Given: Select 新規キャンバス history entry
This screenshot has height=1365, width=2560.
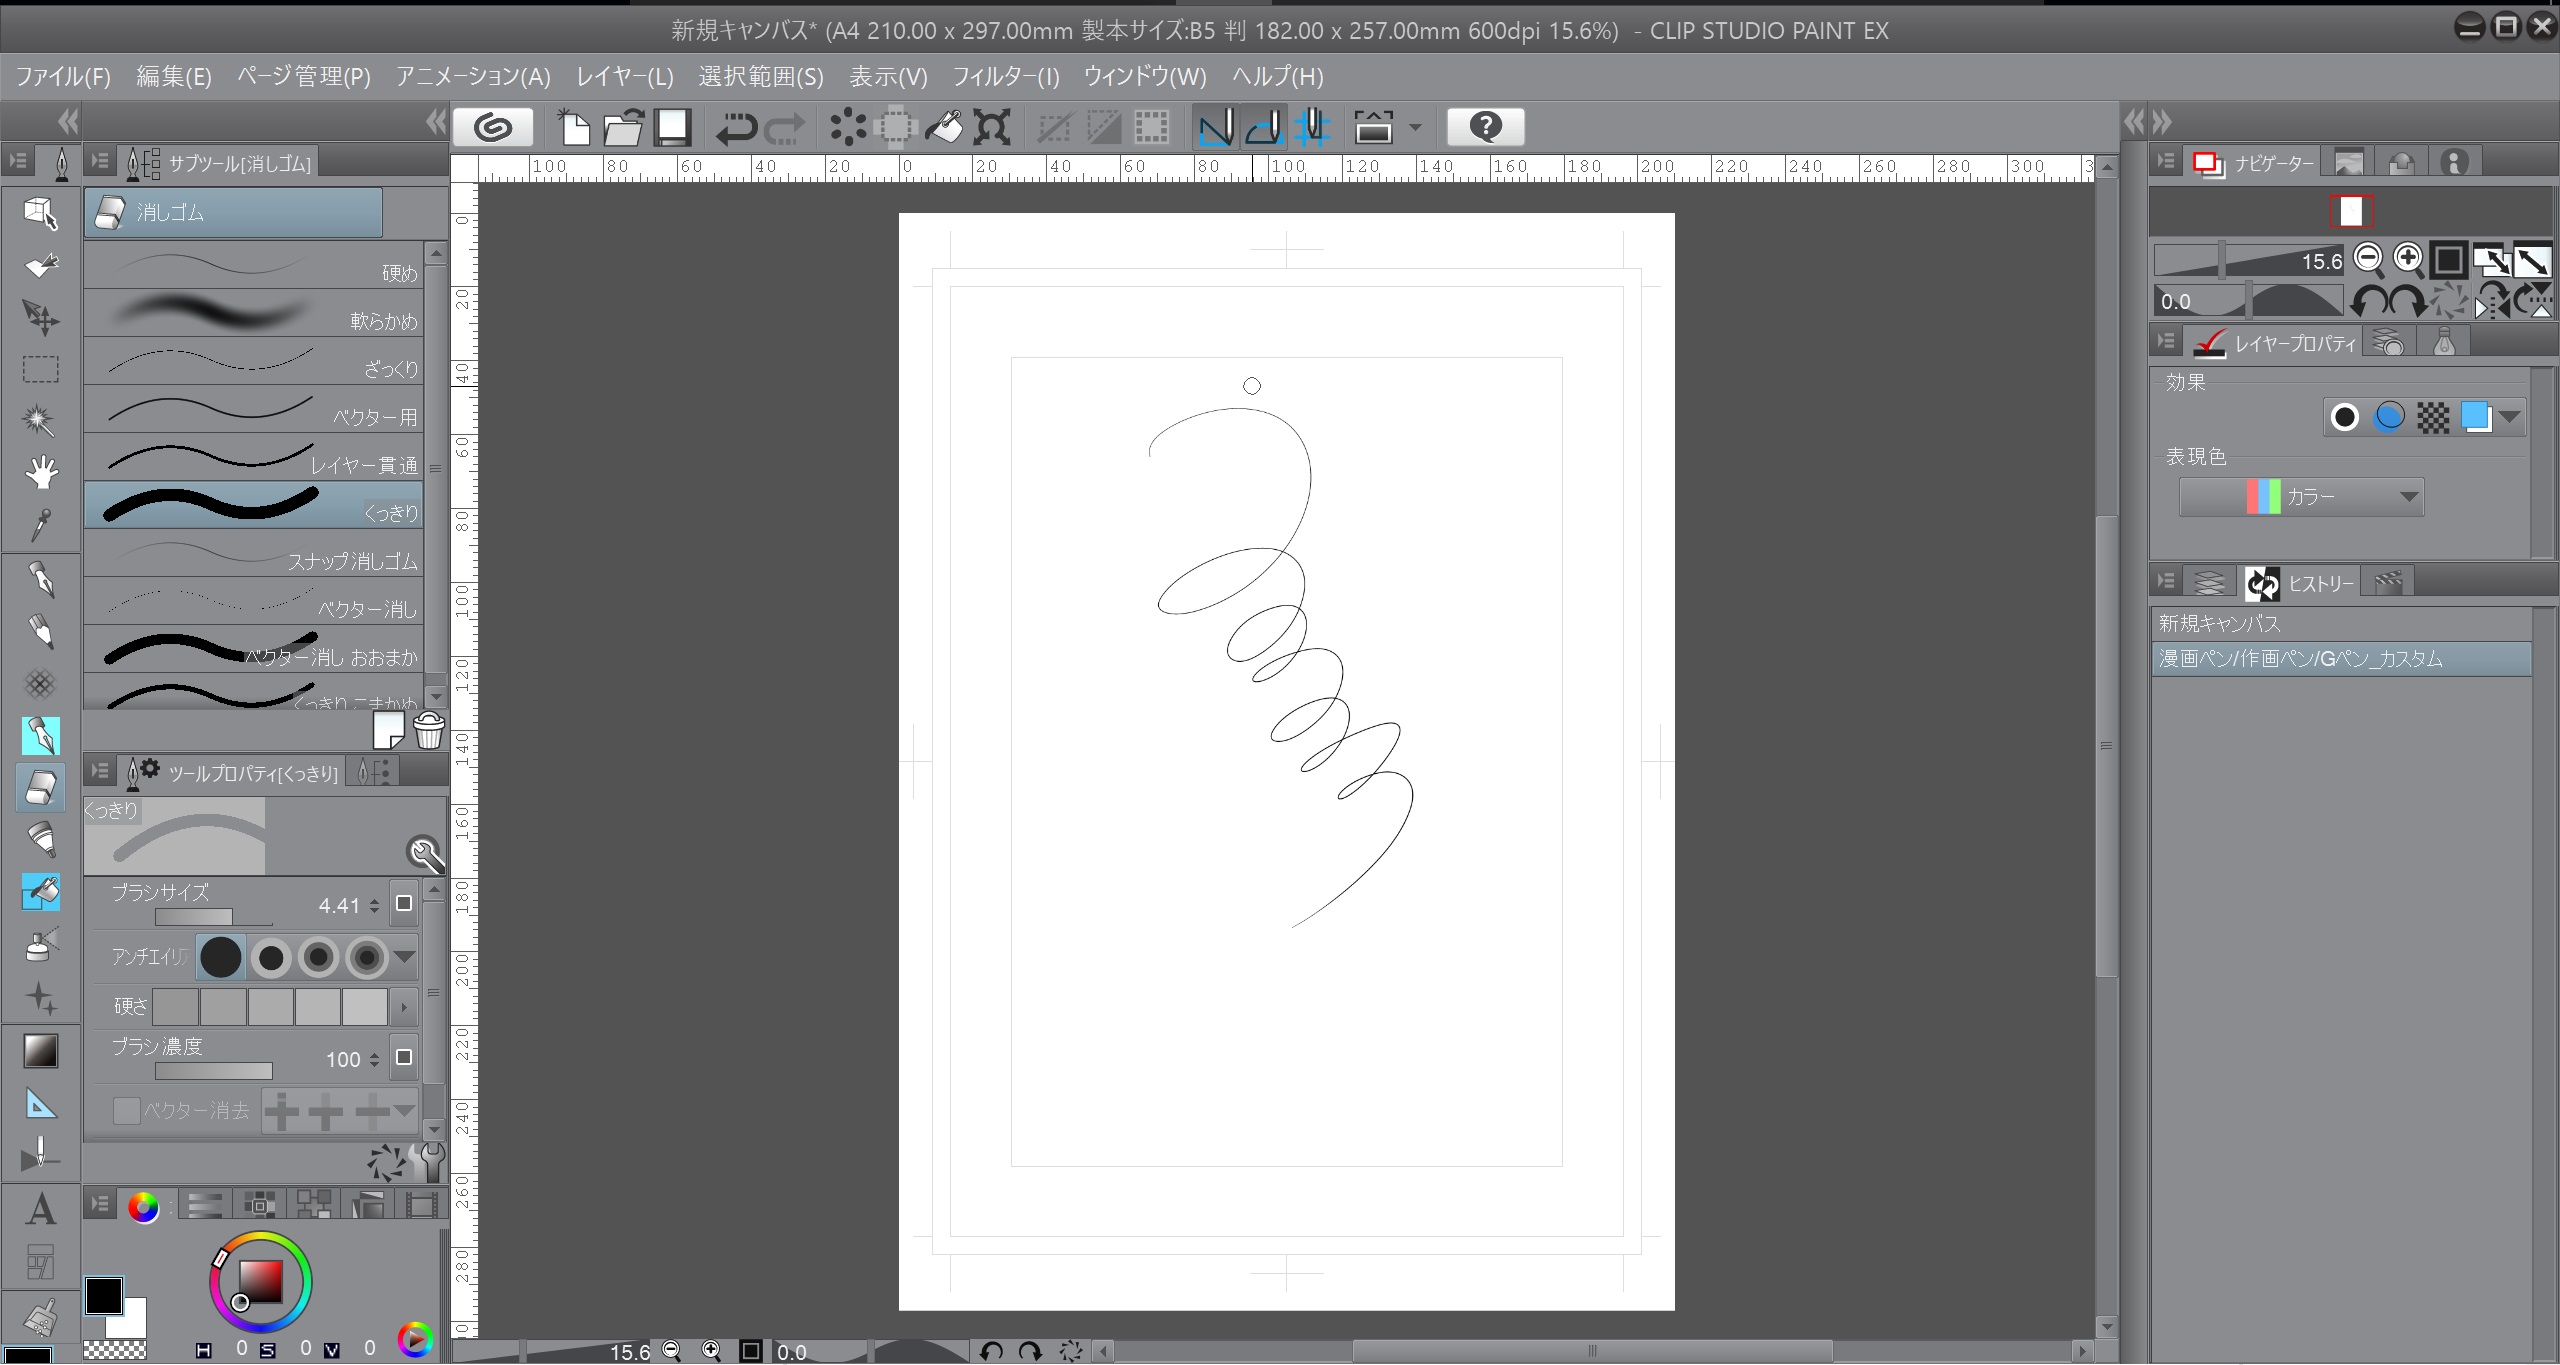Looking at the screenshot, I should coord(2219,624).
